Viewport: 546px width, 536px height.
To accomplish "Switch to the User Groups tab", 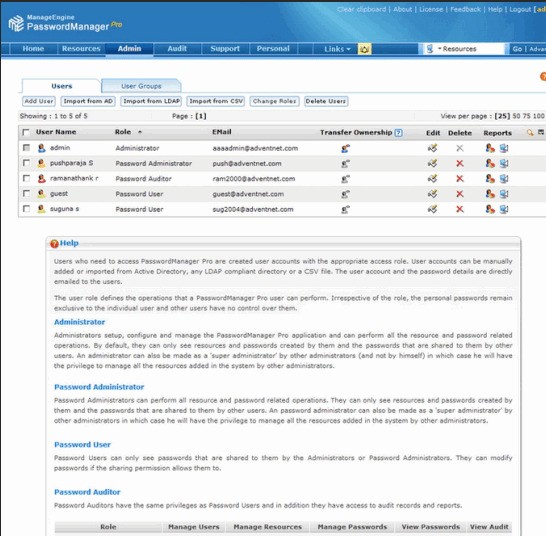I will (x=141, y=86).
